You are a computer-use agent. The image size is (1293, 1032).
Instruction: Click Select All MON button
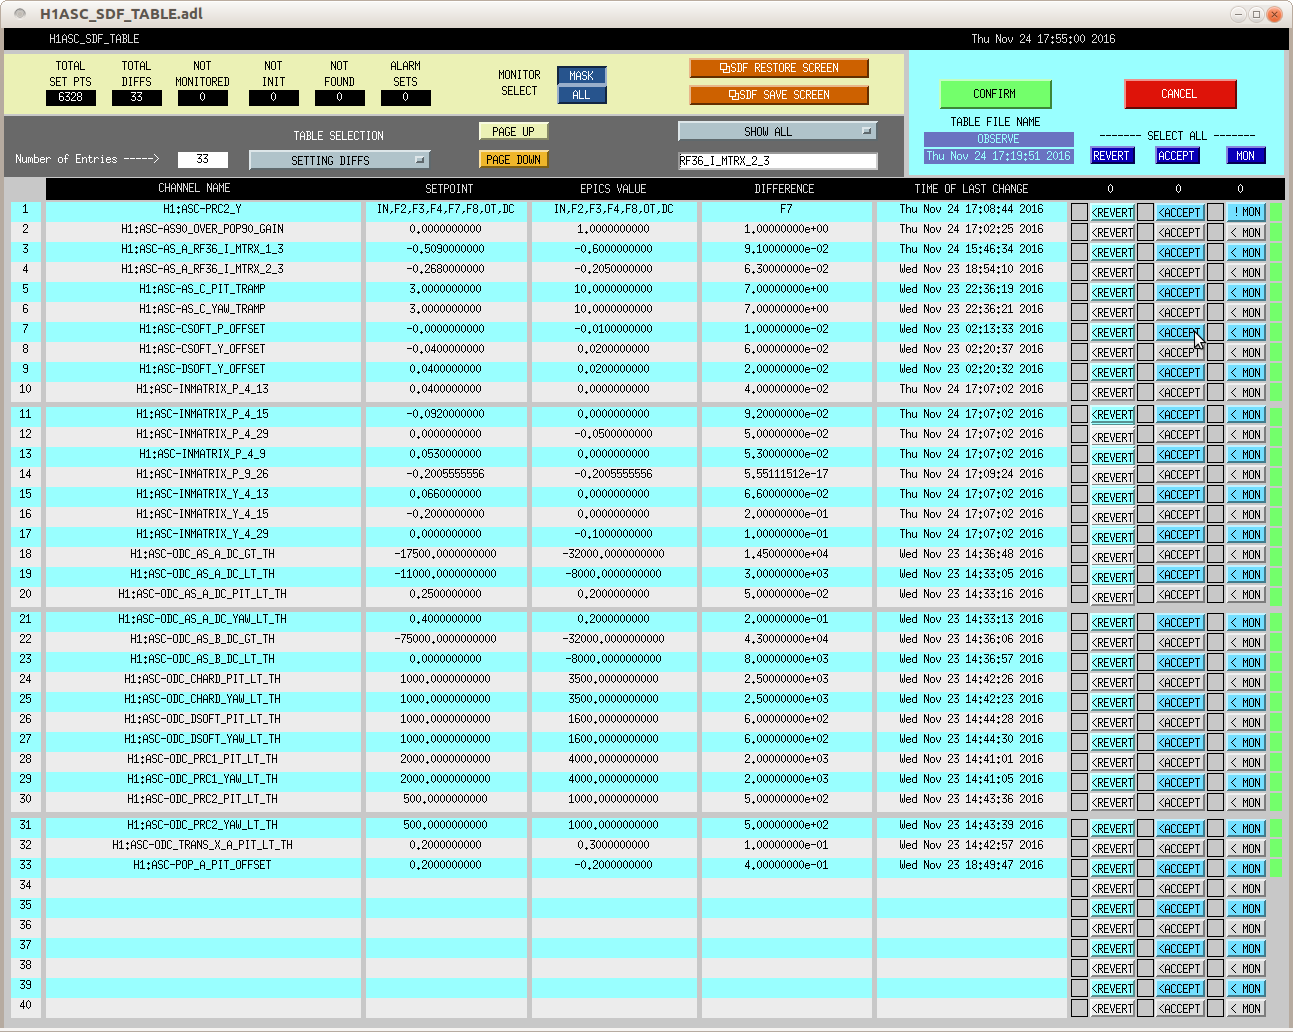click(x=1245, y=156)
